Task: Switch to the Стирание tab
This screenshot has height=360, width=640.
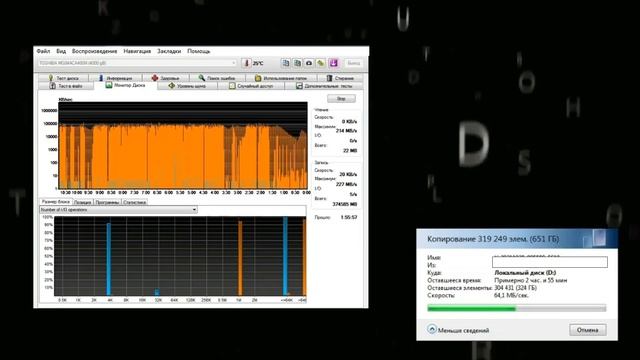Action: coord(340,78)
